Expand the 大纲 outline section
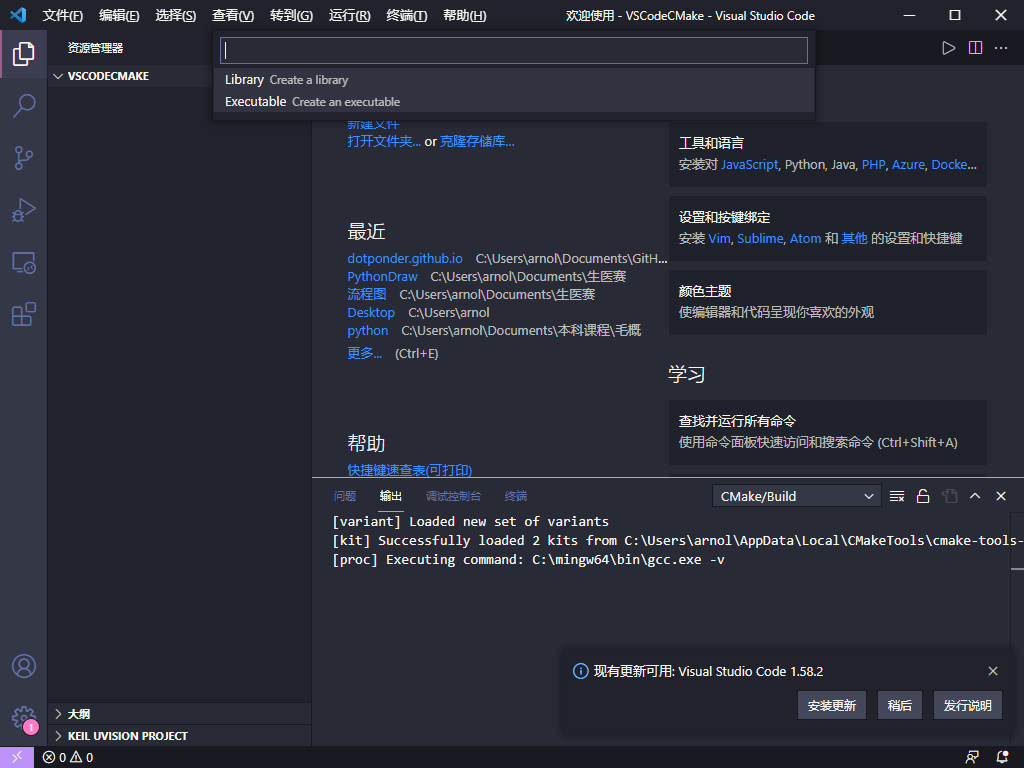 pyautogui.click(x=78, y=714)
